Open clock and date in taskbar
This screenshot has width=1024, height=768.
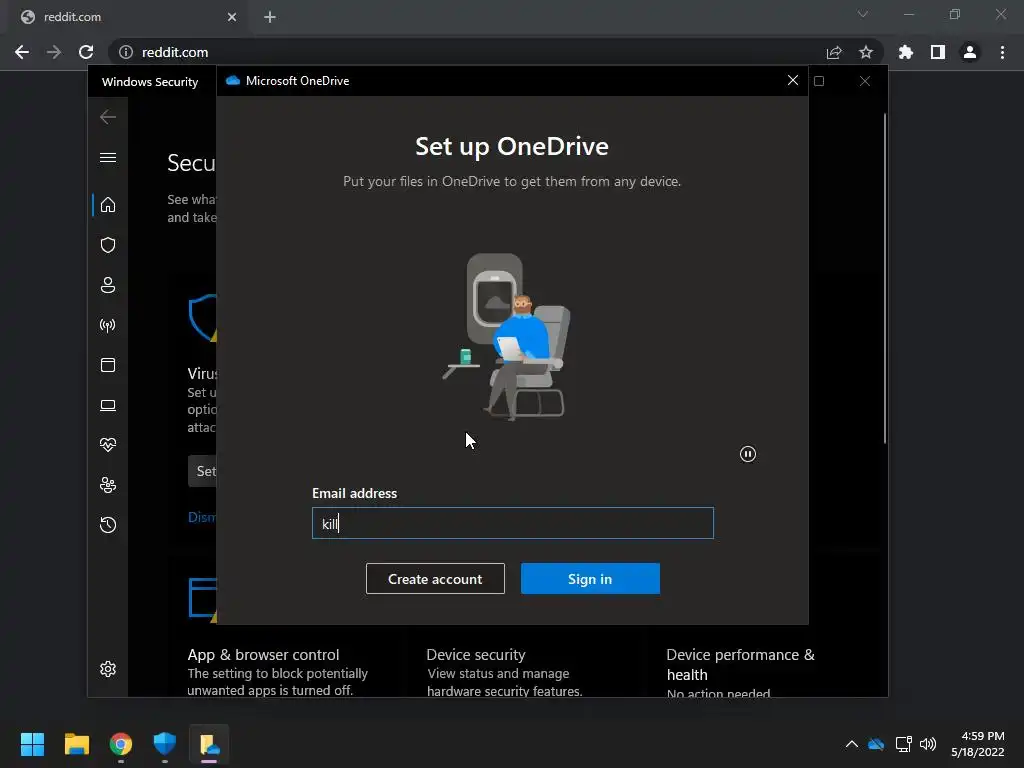point(978,744)
